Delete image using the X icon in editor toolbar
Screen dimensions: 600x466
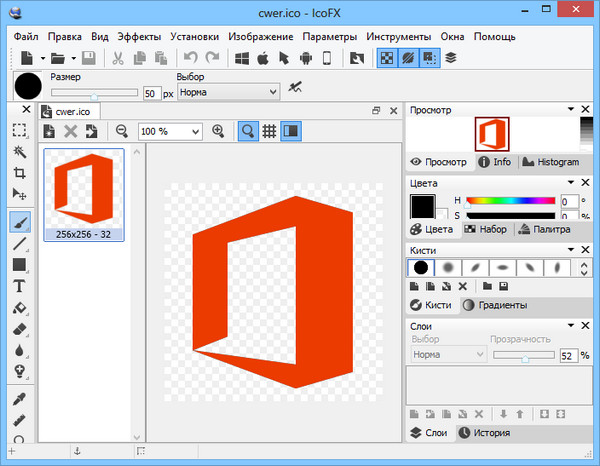tap(70, 131)
